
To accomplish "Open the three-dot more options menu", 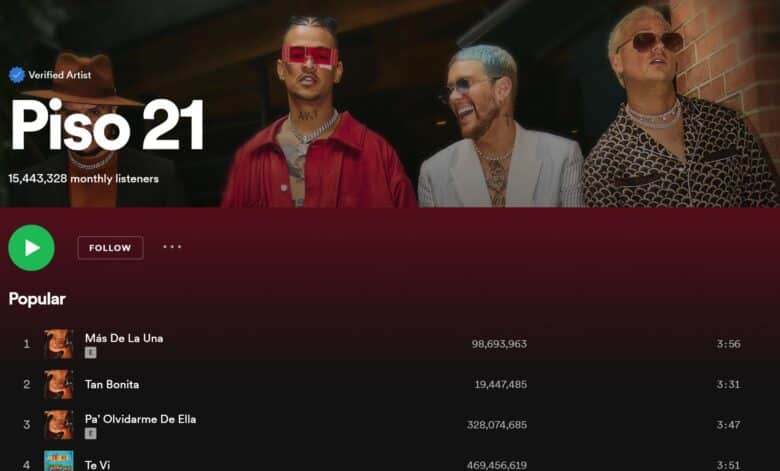I will (x=172, y=247).
